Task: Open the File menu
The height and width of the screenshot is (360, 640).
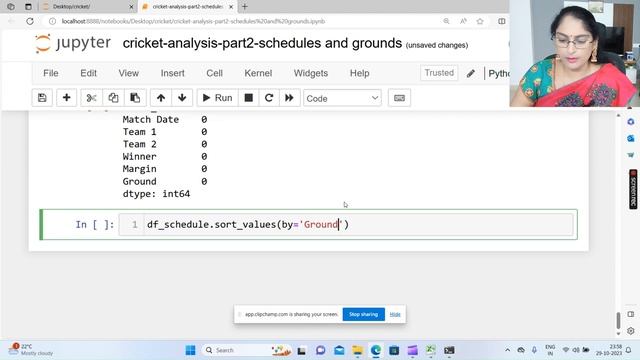Action: (51, 73)
